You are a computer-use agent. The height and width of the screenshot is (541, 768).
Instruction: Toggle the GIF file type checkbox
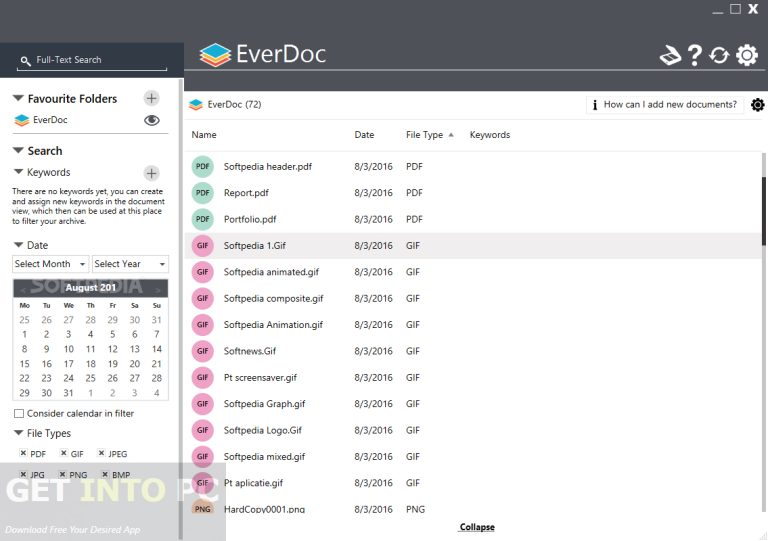click(63, 453)
